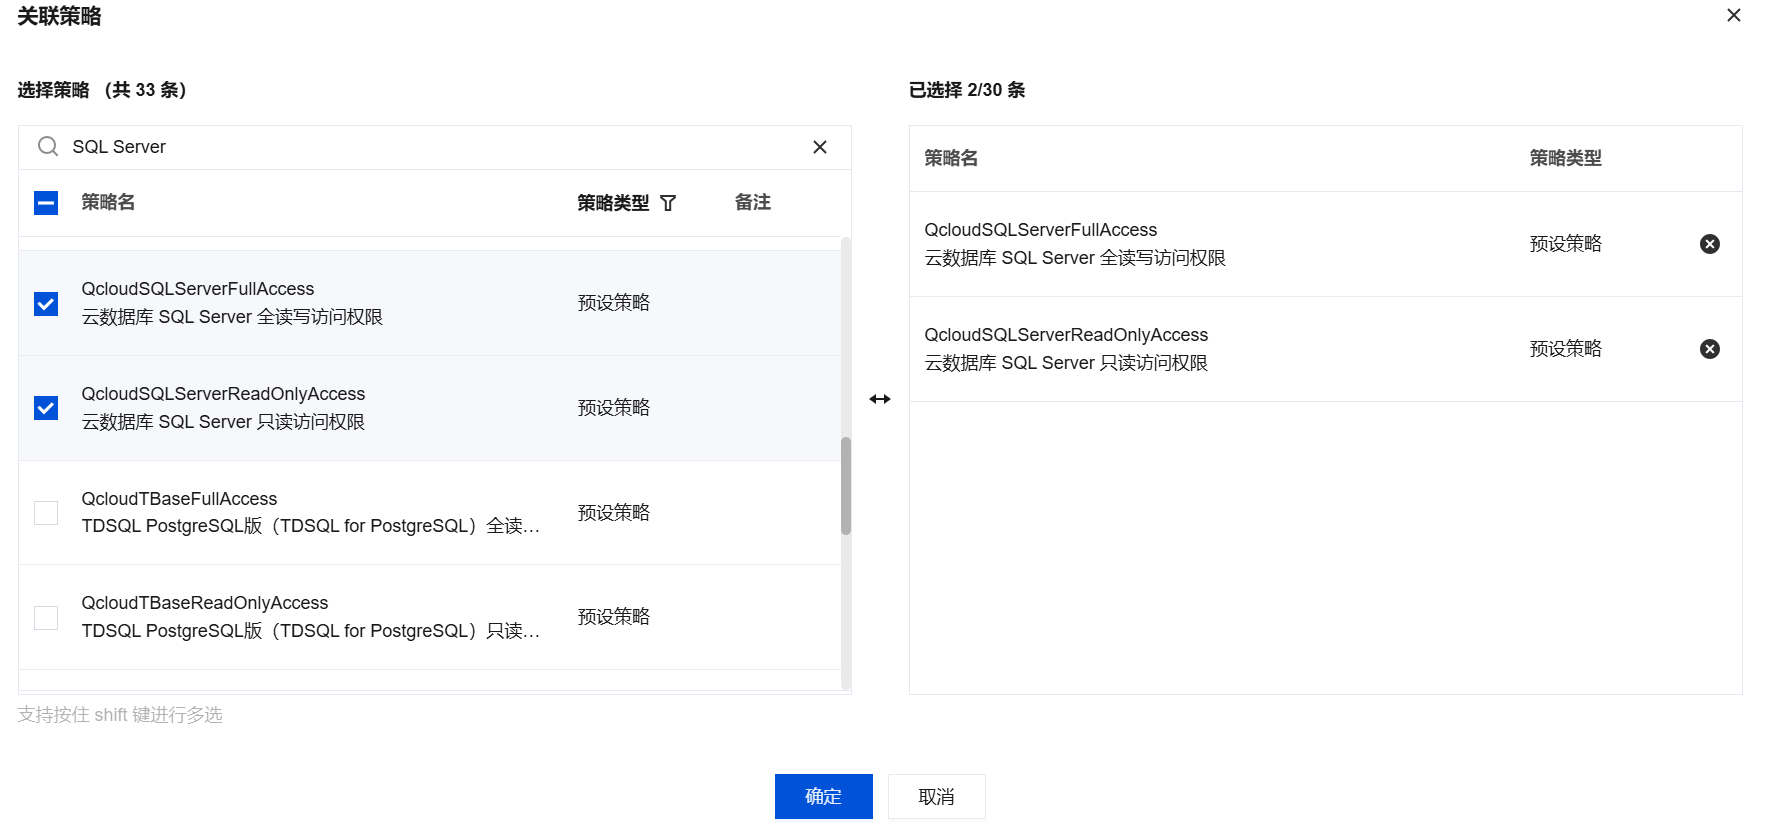The width and height of the screenshot is (1767, 830).
Task: Clear the SQL Server search text
Action: click(x=820, y=147)
